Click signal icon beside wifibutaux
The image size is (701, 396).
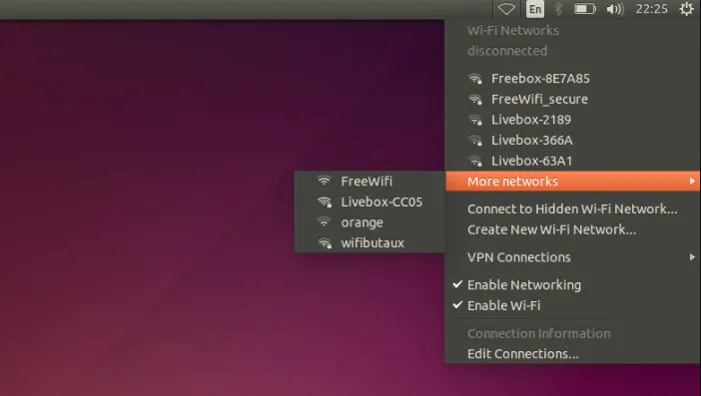click(324, 243)
